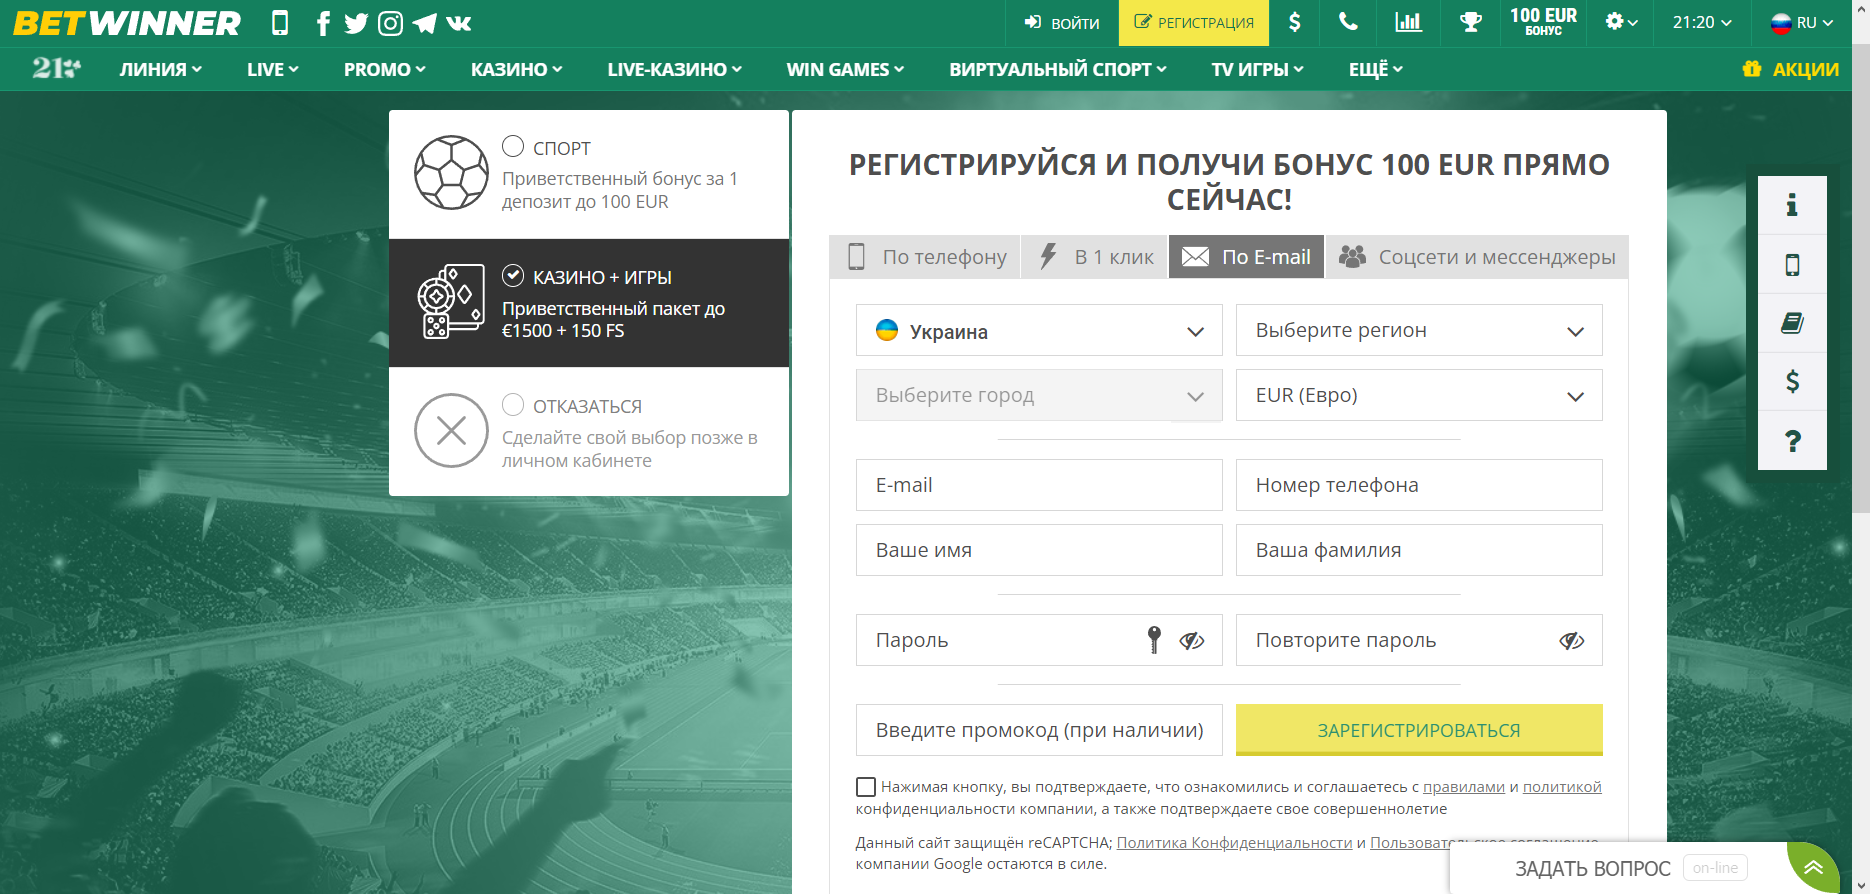
Task: Switch to Соцсети и мессенджеры tab
Action: [1477, 257]
